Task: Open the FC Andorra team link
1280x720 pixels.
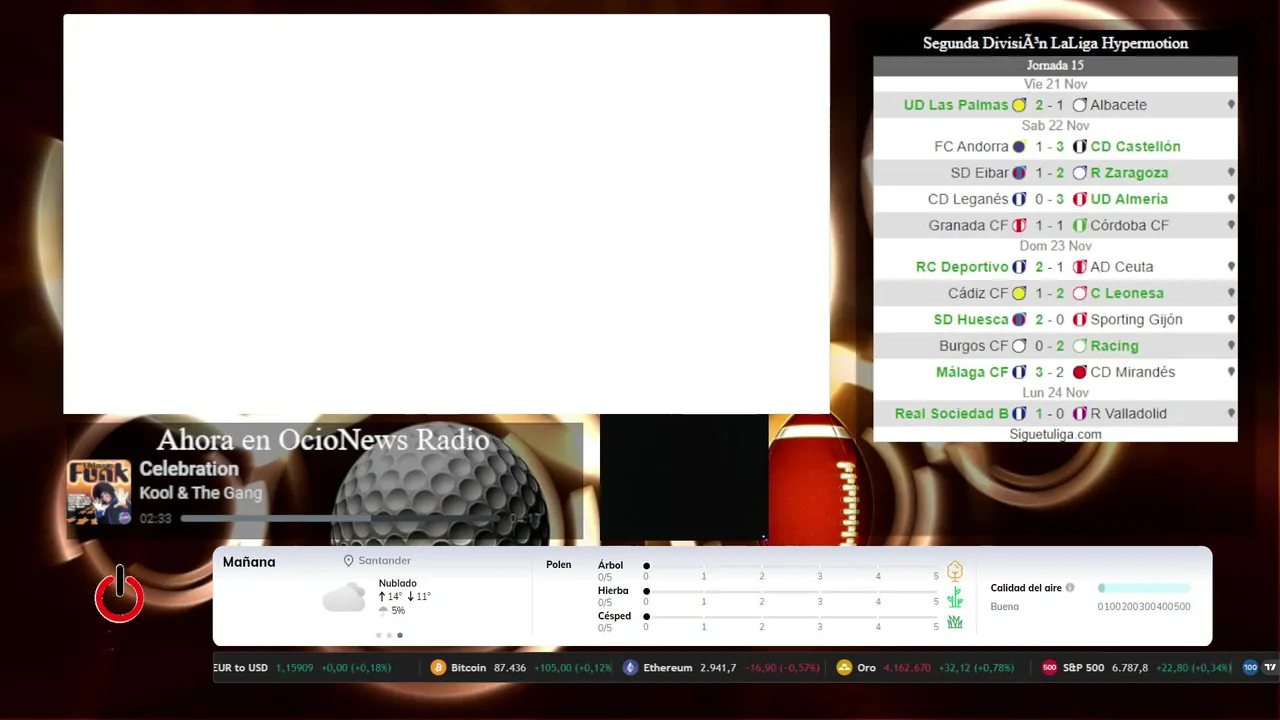Action: [971, 146]
